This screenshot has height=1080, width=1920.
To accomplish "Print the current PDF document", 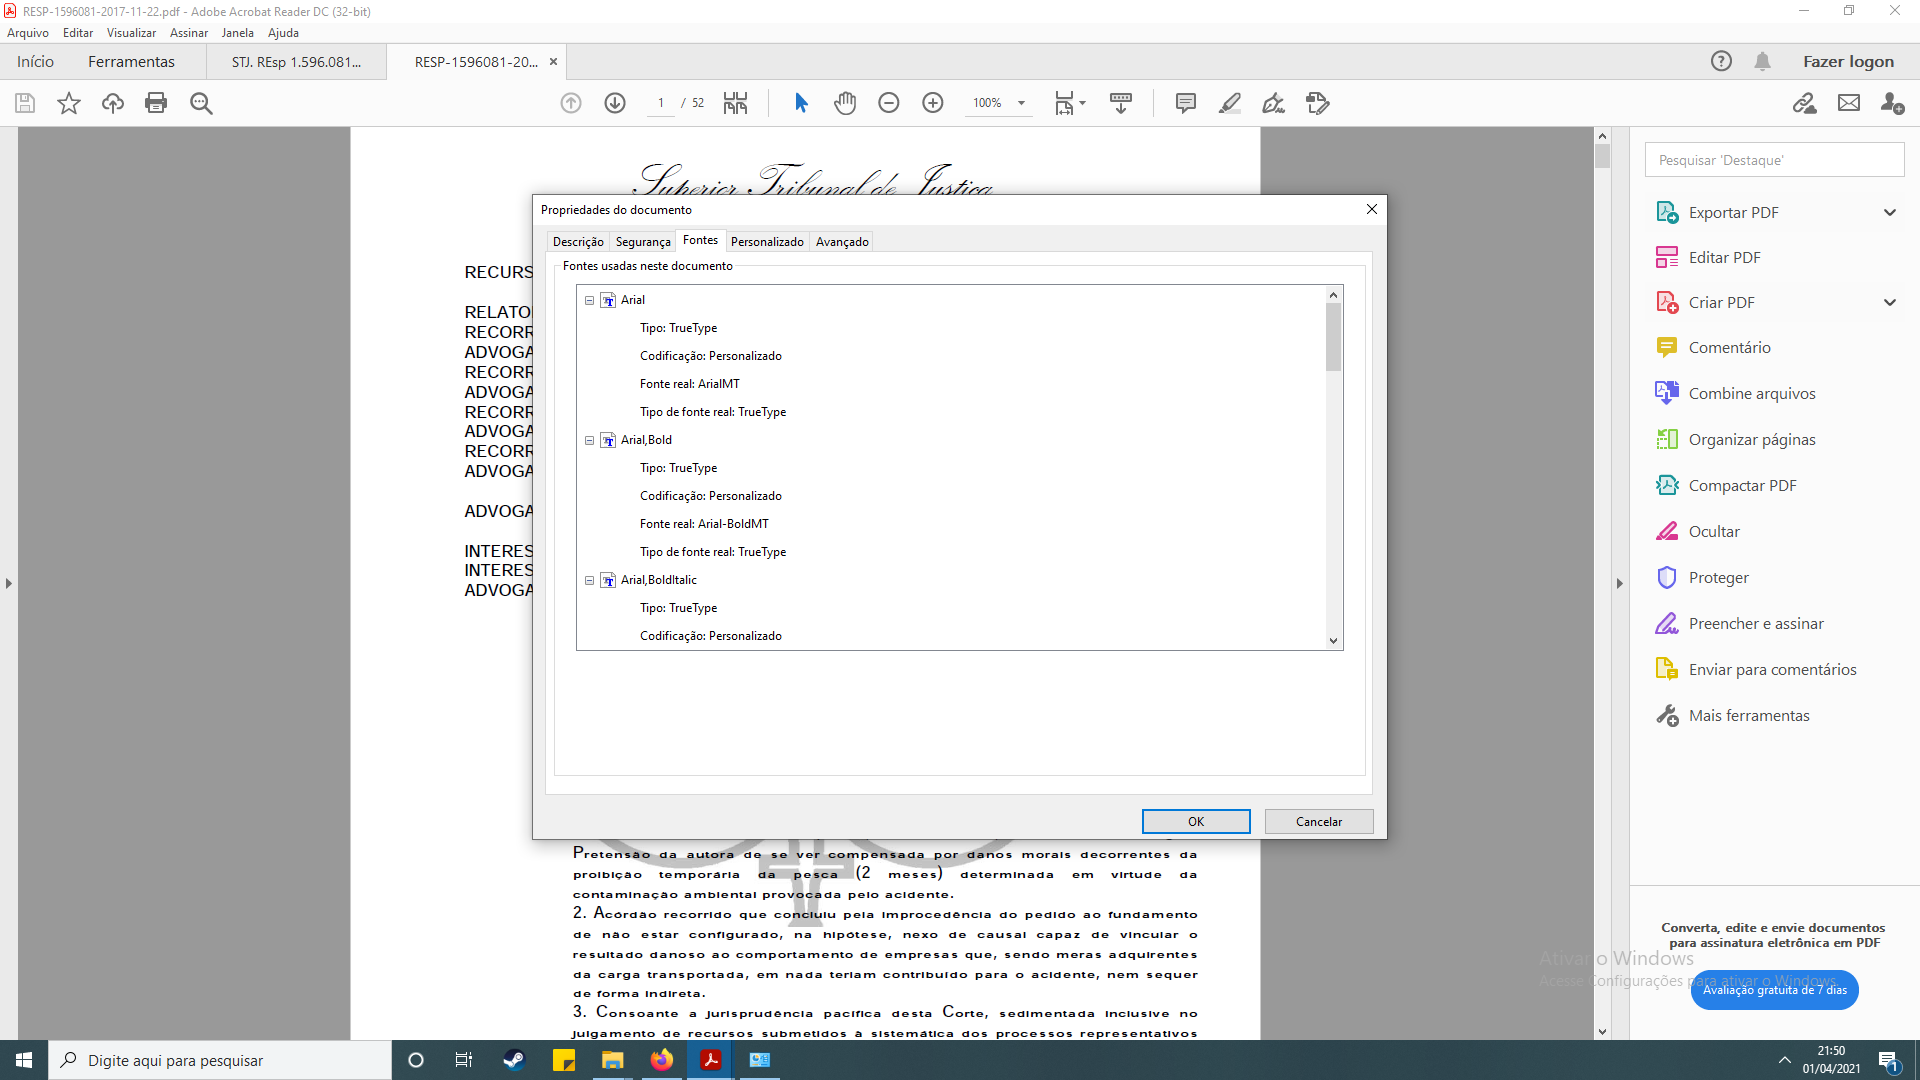I will 156,103.
